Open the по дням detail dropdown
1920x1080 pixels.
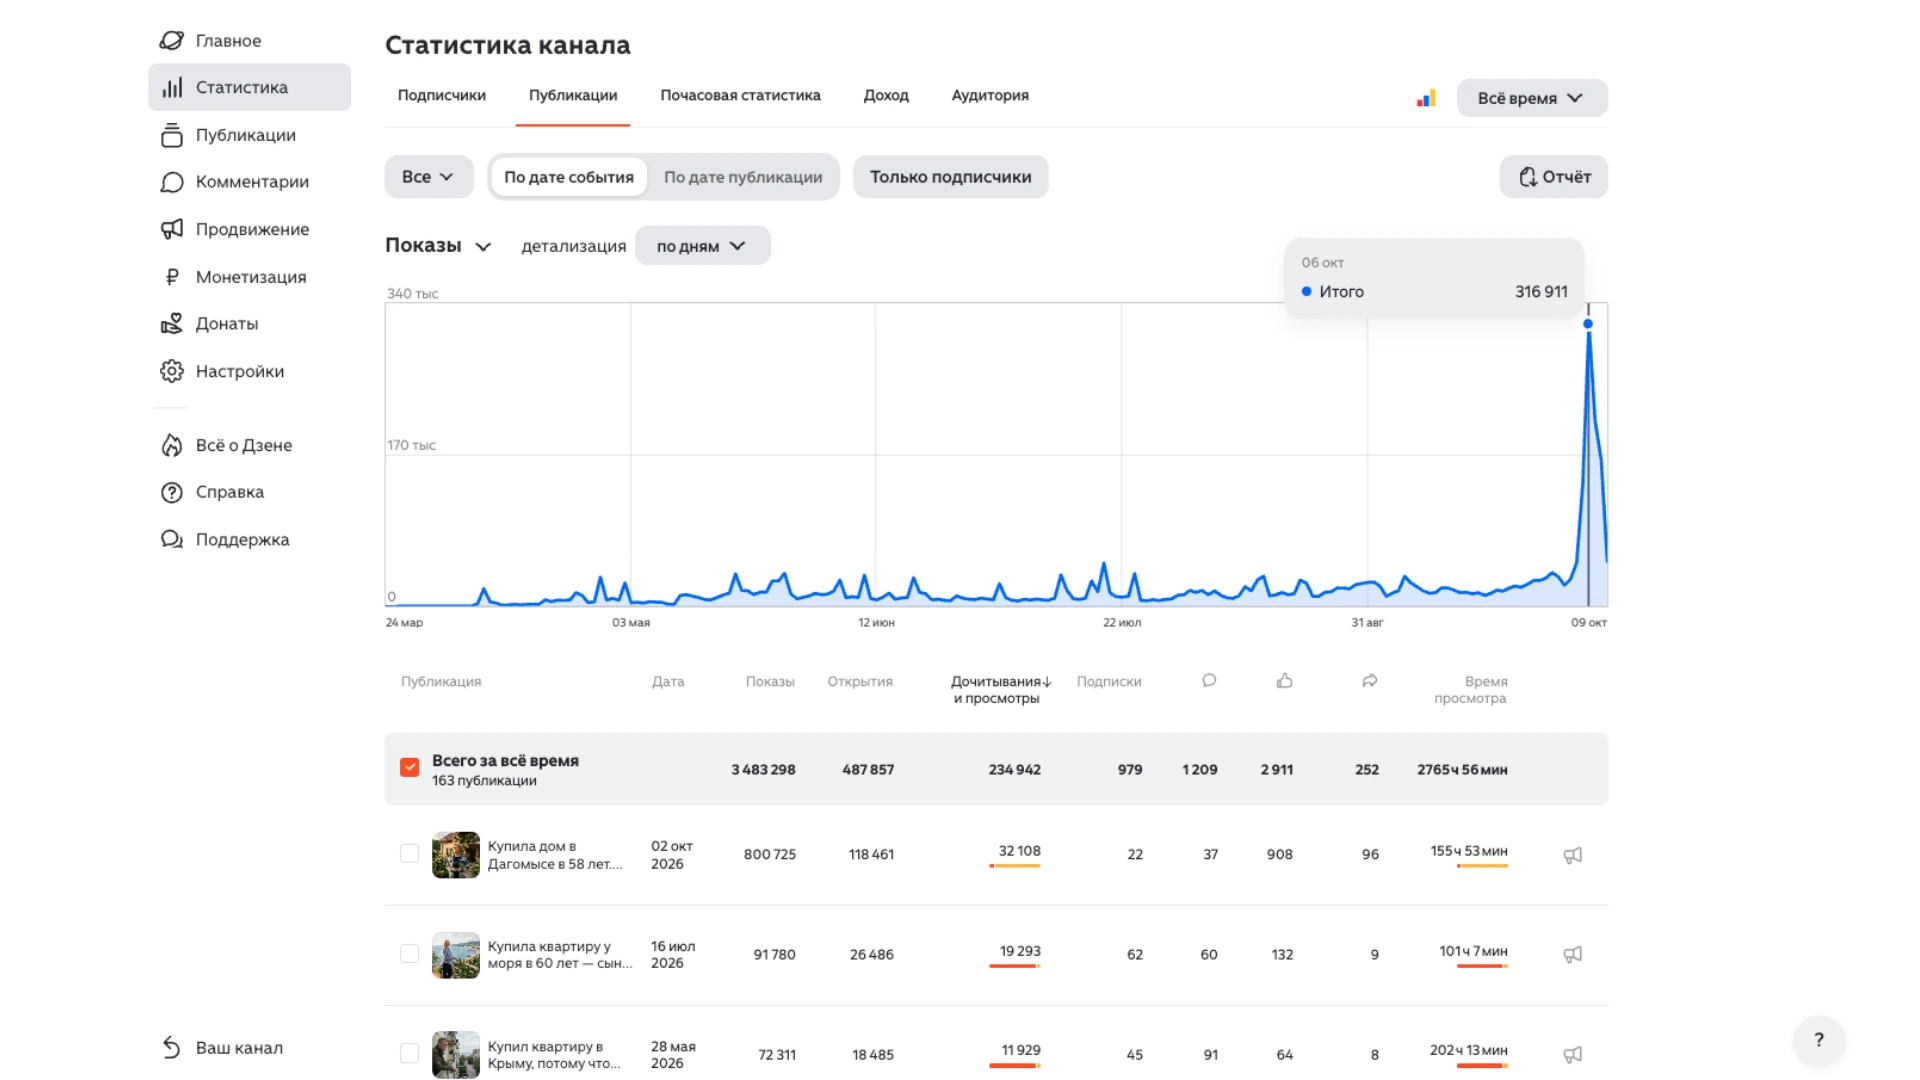pos(702,246)
